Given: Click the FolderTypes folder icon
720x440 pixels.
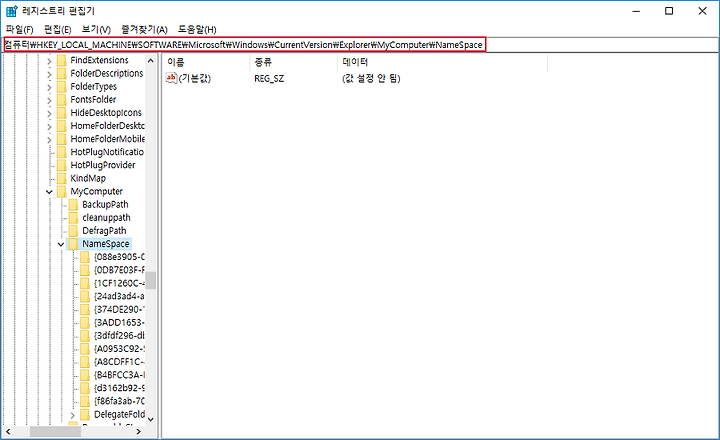Looking at the screenshot, I should pyautogui.click(x=62, y=86).
